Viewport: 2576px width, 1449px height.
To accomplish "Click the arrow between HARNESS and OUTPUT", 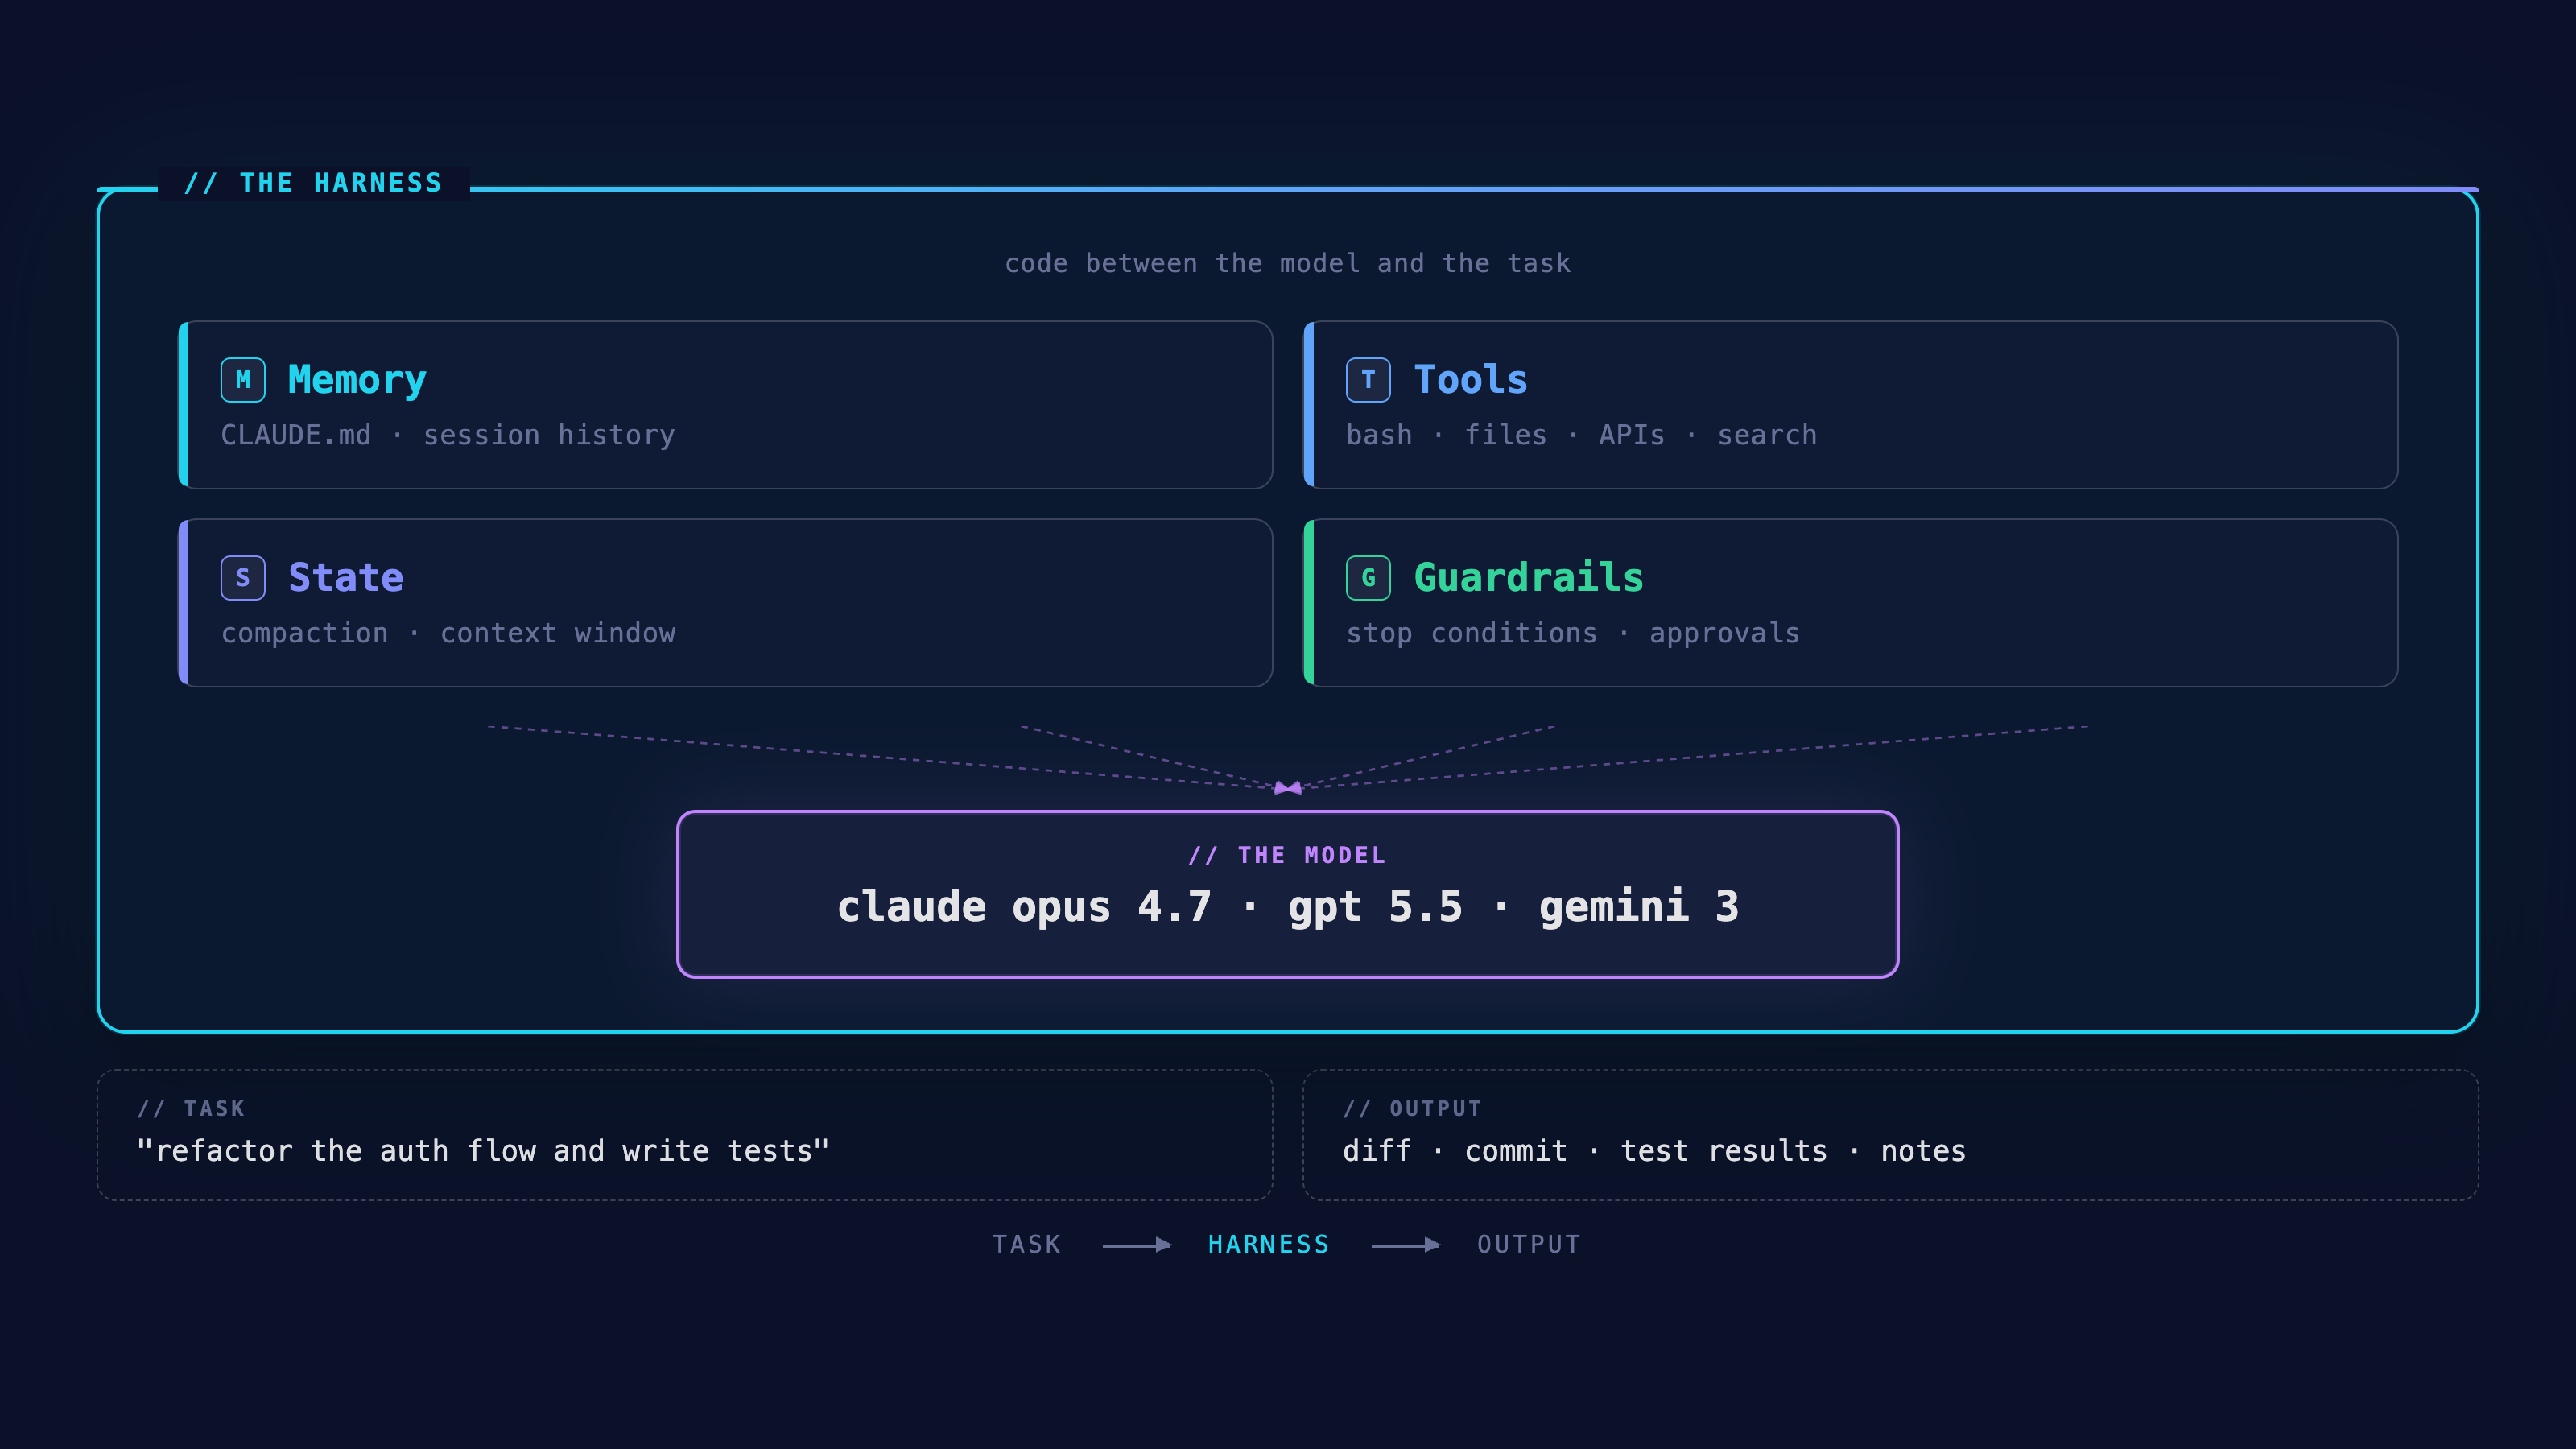I will [x=1405, y=1245].
